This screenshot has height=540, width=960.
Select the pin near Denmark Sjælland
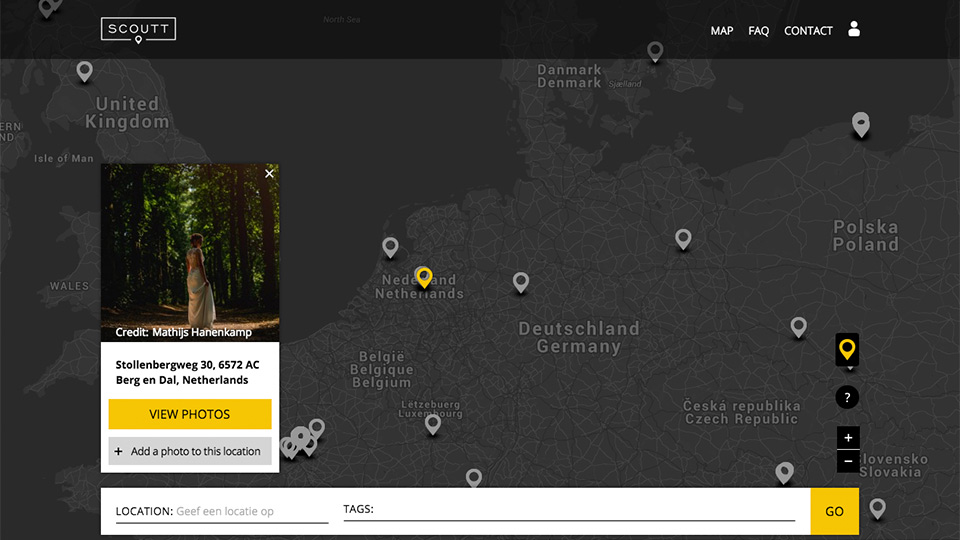click(655, 51)
